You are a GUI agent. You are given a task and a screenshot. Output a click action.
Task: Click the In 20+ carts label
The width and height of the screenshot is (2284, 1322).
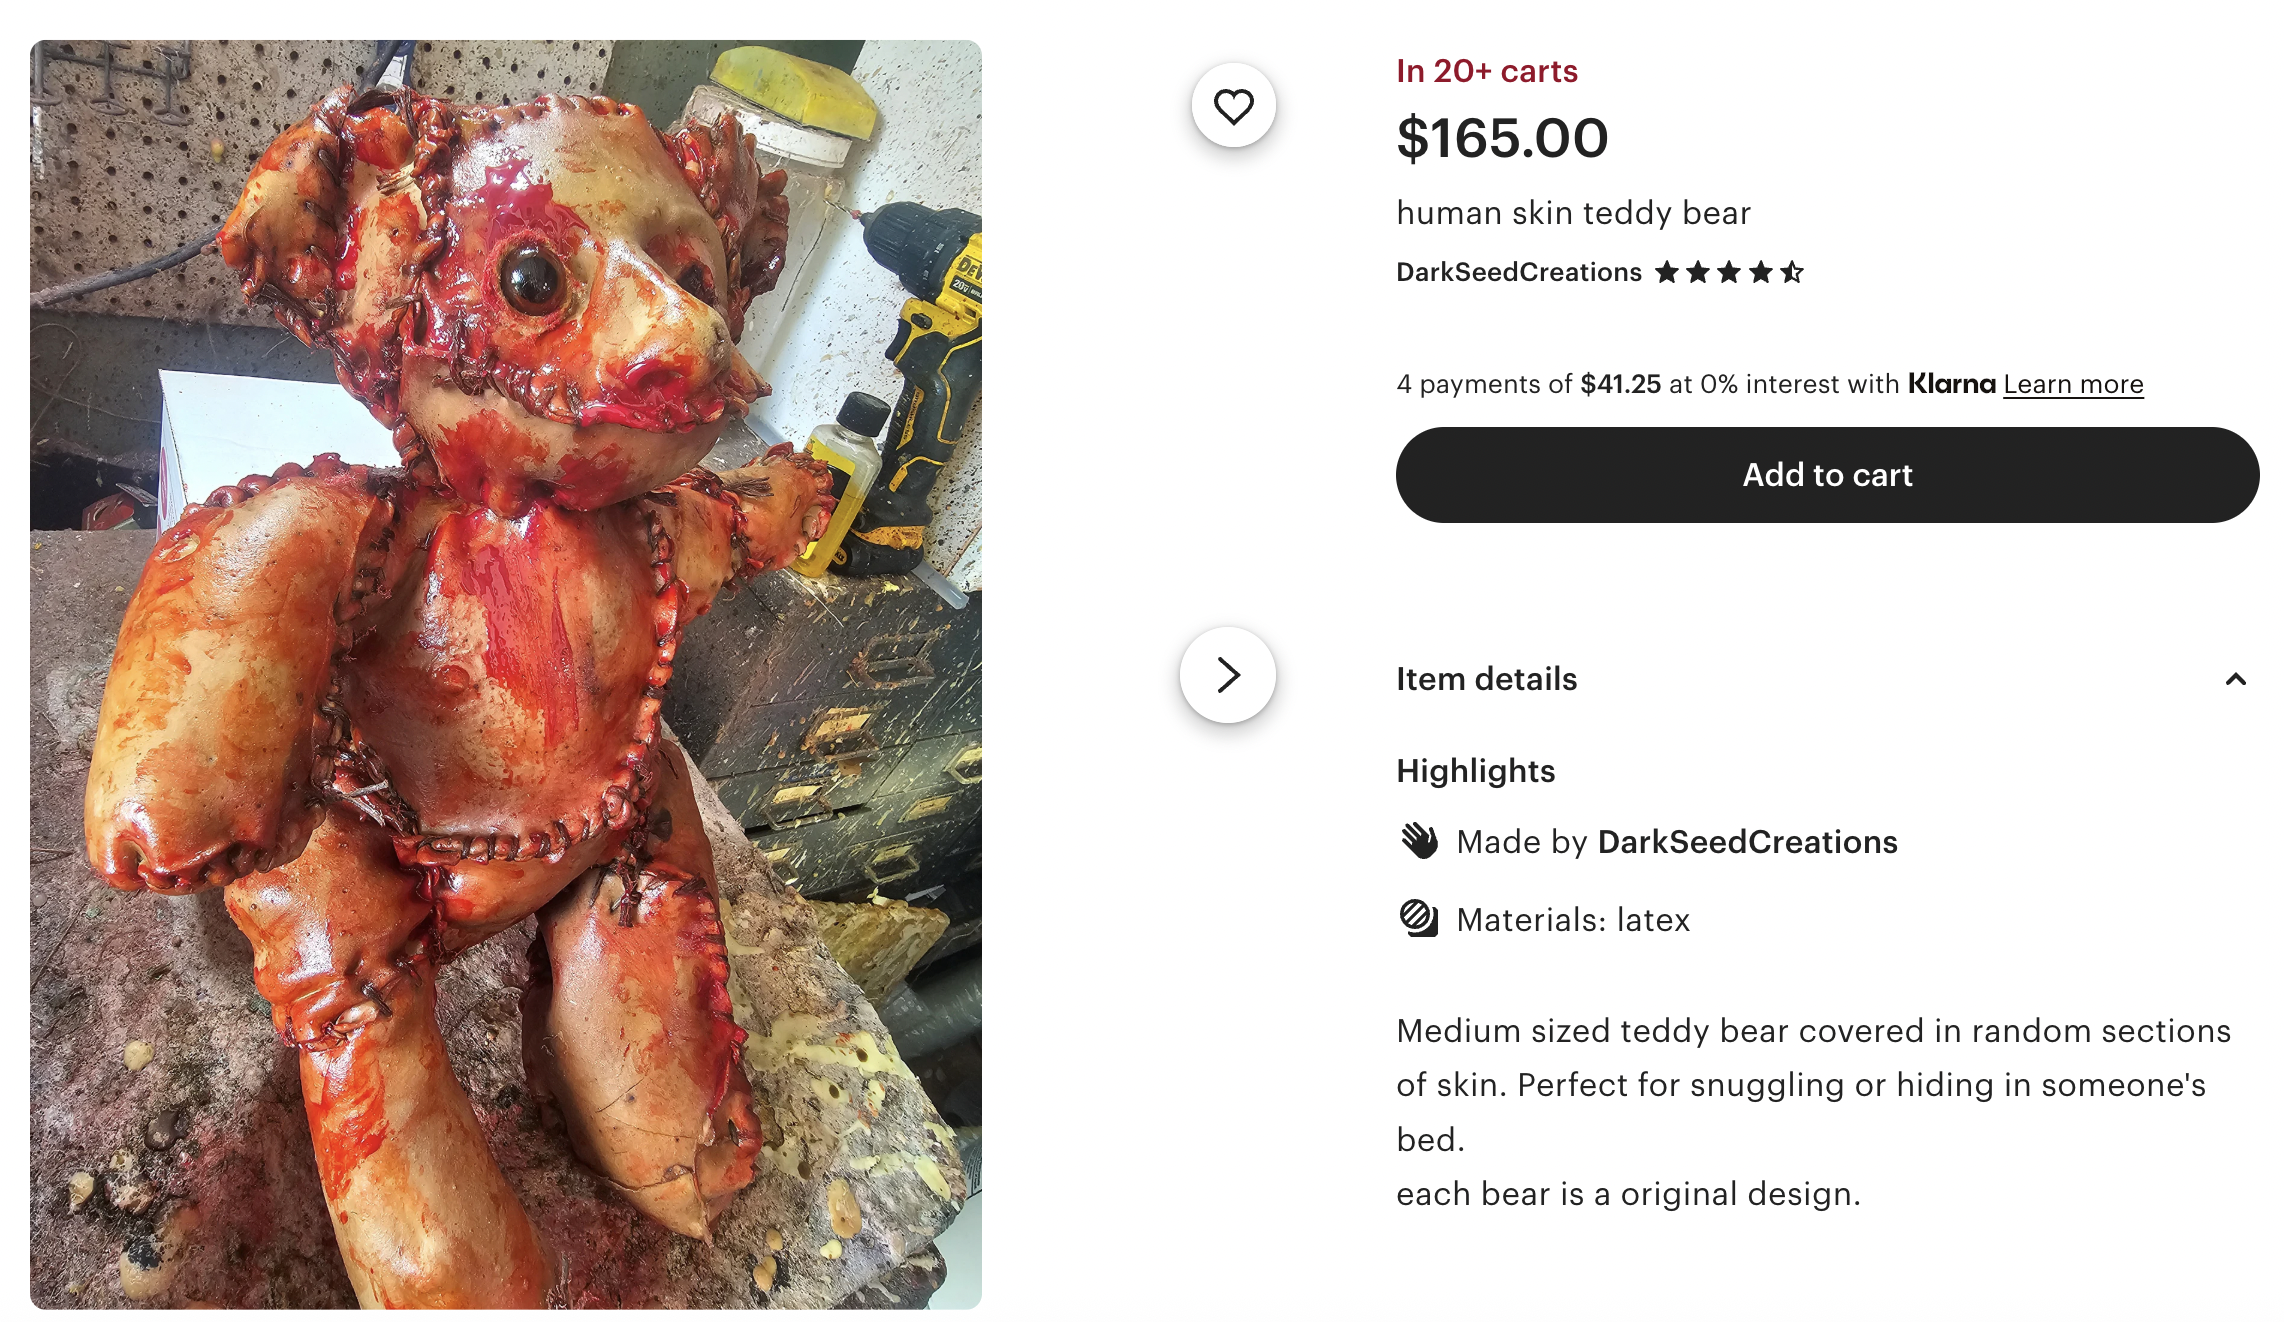(x=1487, y=71)
